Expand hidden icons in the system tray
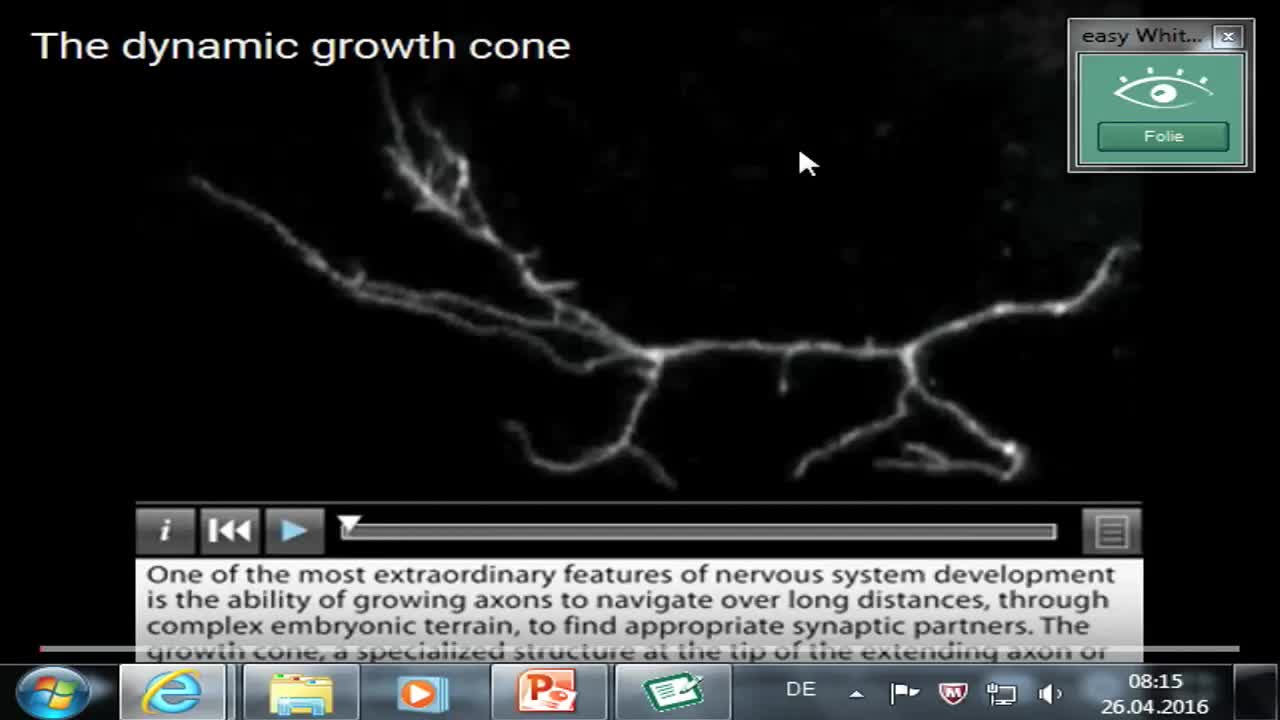This screenshot has width=1280, height=720. tap(855, 691)
